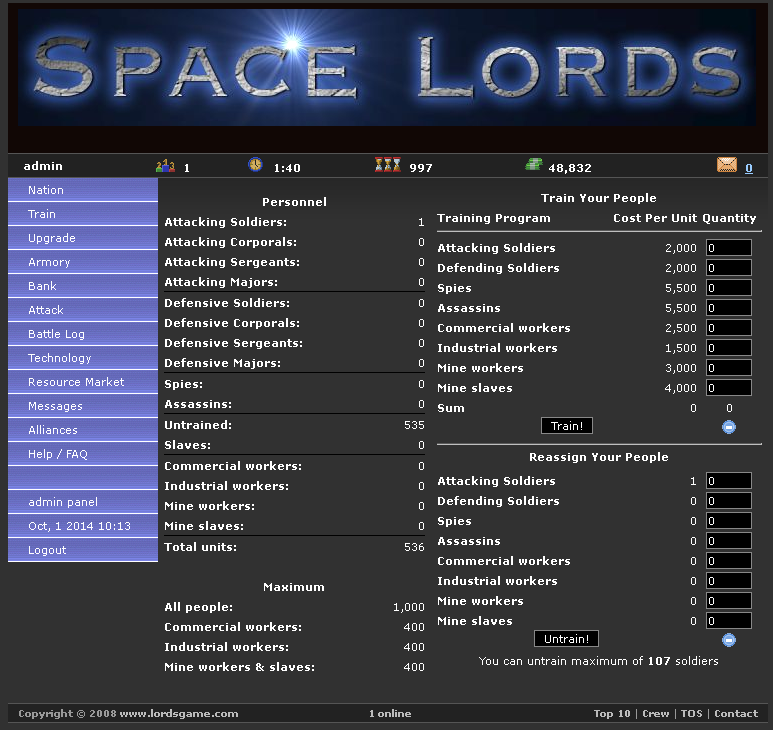The height and width of the screenshot is (730, 773).
Task: Open the Top 10 footer link
Action: [612, 713]
